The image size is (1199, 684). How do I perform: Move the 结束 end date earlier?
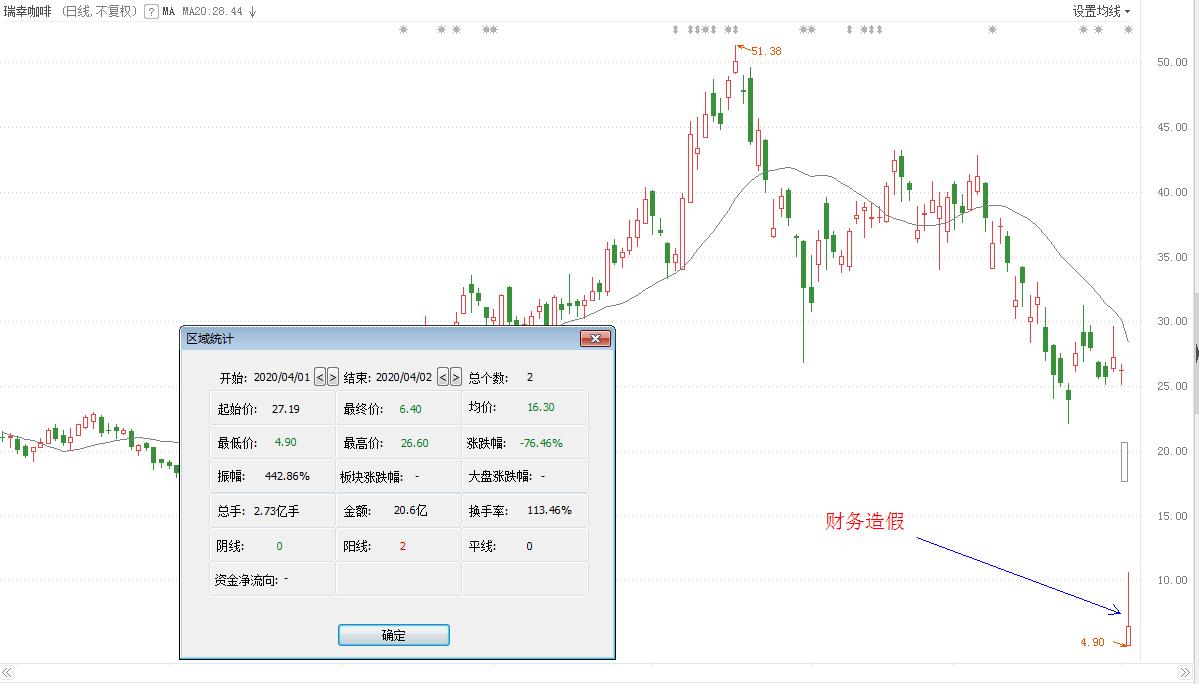[443, 377]
